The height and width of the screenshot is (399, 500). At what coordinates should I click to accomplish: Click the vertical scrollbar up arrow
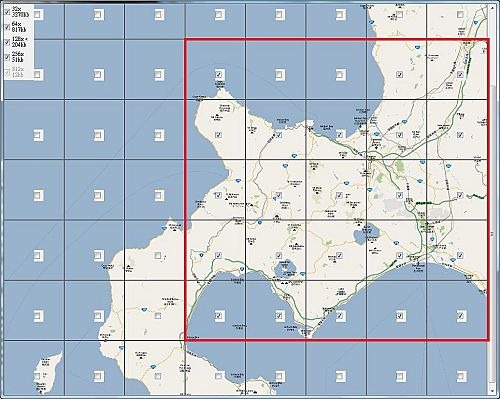(x=493, y=7)
